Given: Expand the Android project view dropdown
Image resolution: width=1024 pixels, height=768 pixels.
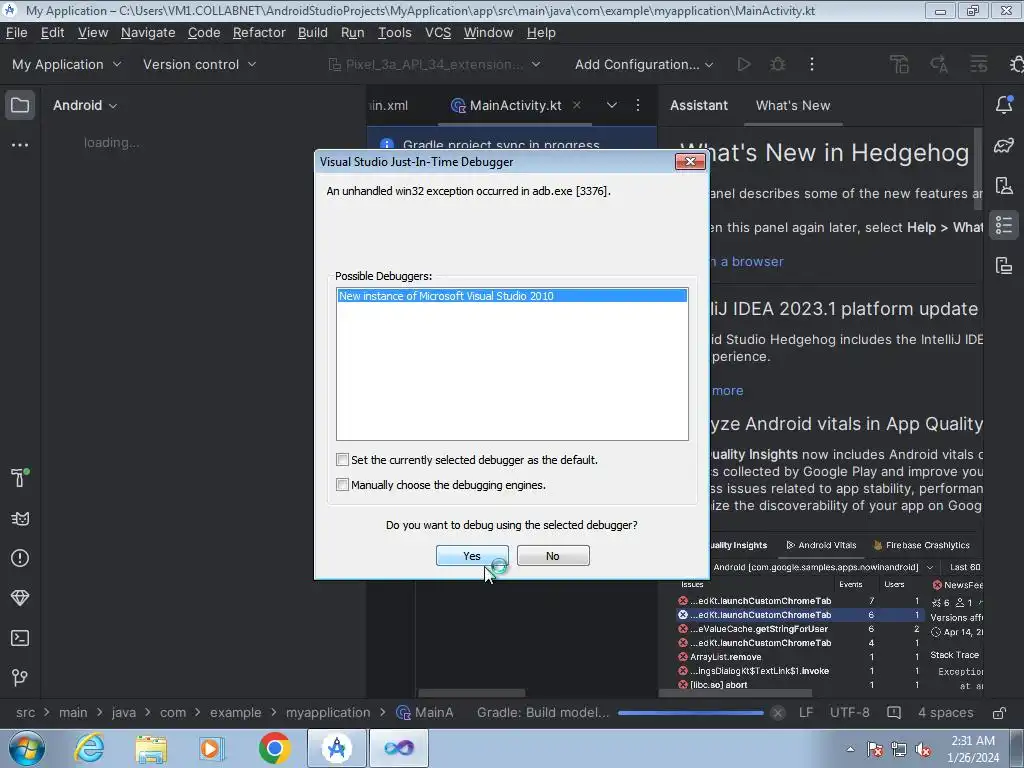Looking at the screenshot, I should click(85, 105).
